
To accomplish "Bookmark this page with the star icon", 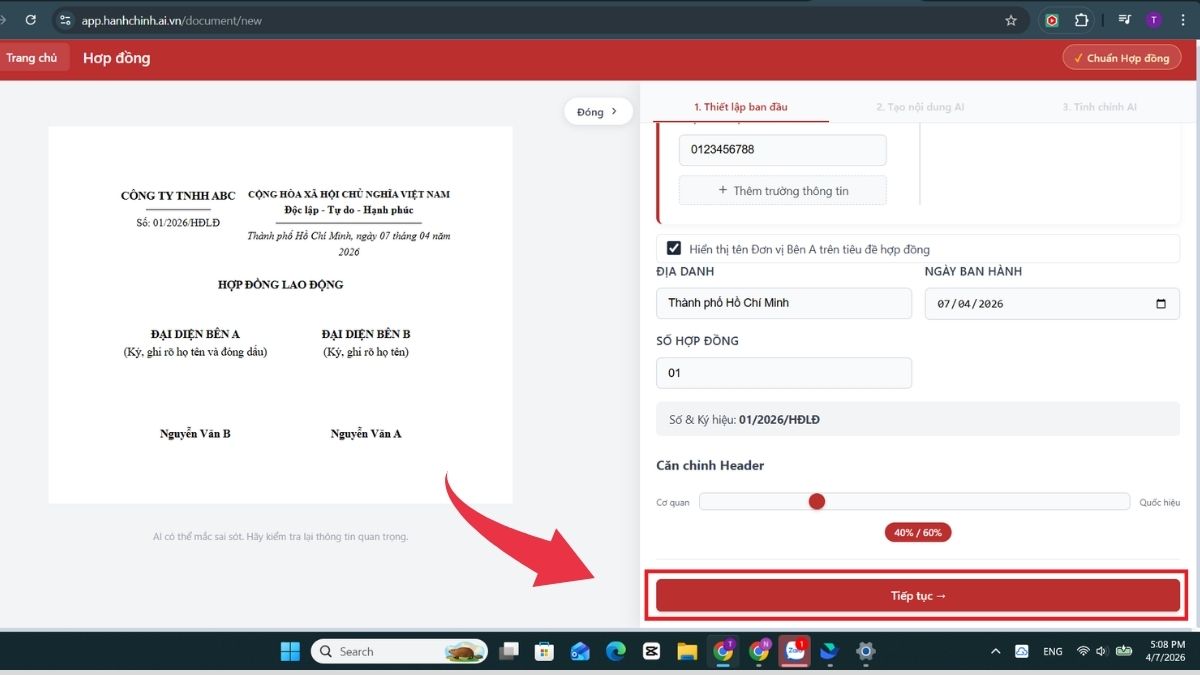I will pyautogui.click(x=1011, y=20).
